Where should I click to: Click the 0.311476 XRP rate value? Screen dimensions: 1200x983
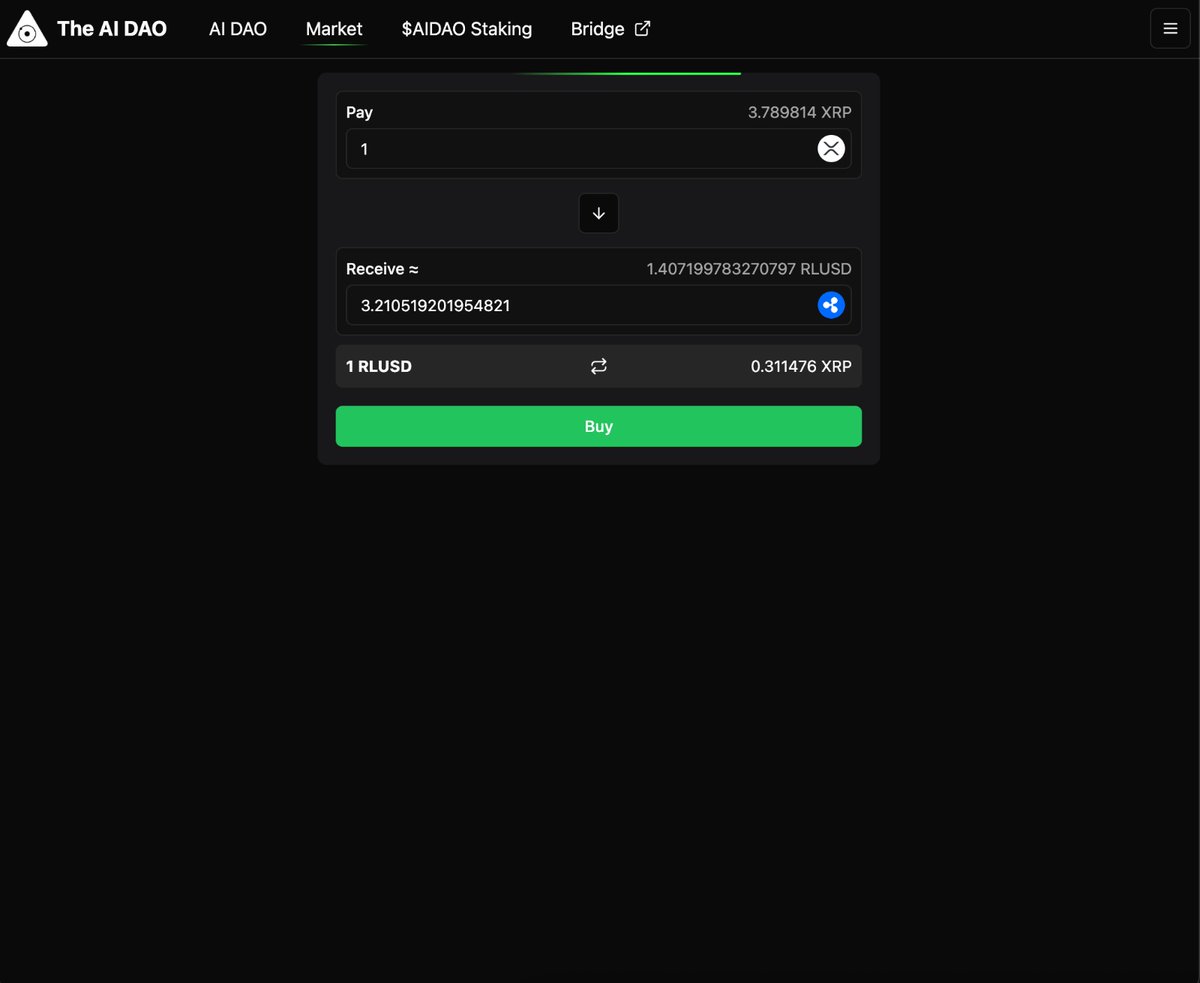coord(801,366)
